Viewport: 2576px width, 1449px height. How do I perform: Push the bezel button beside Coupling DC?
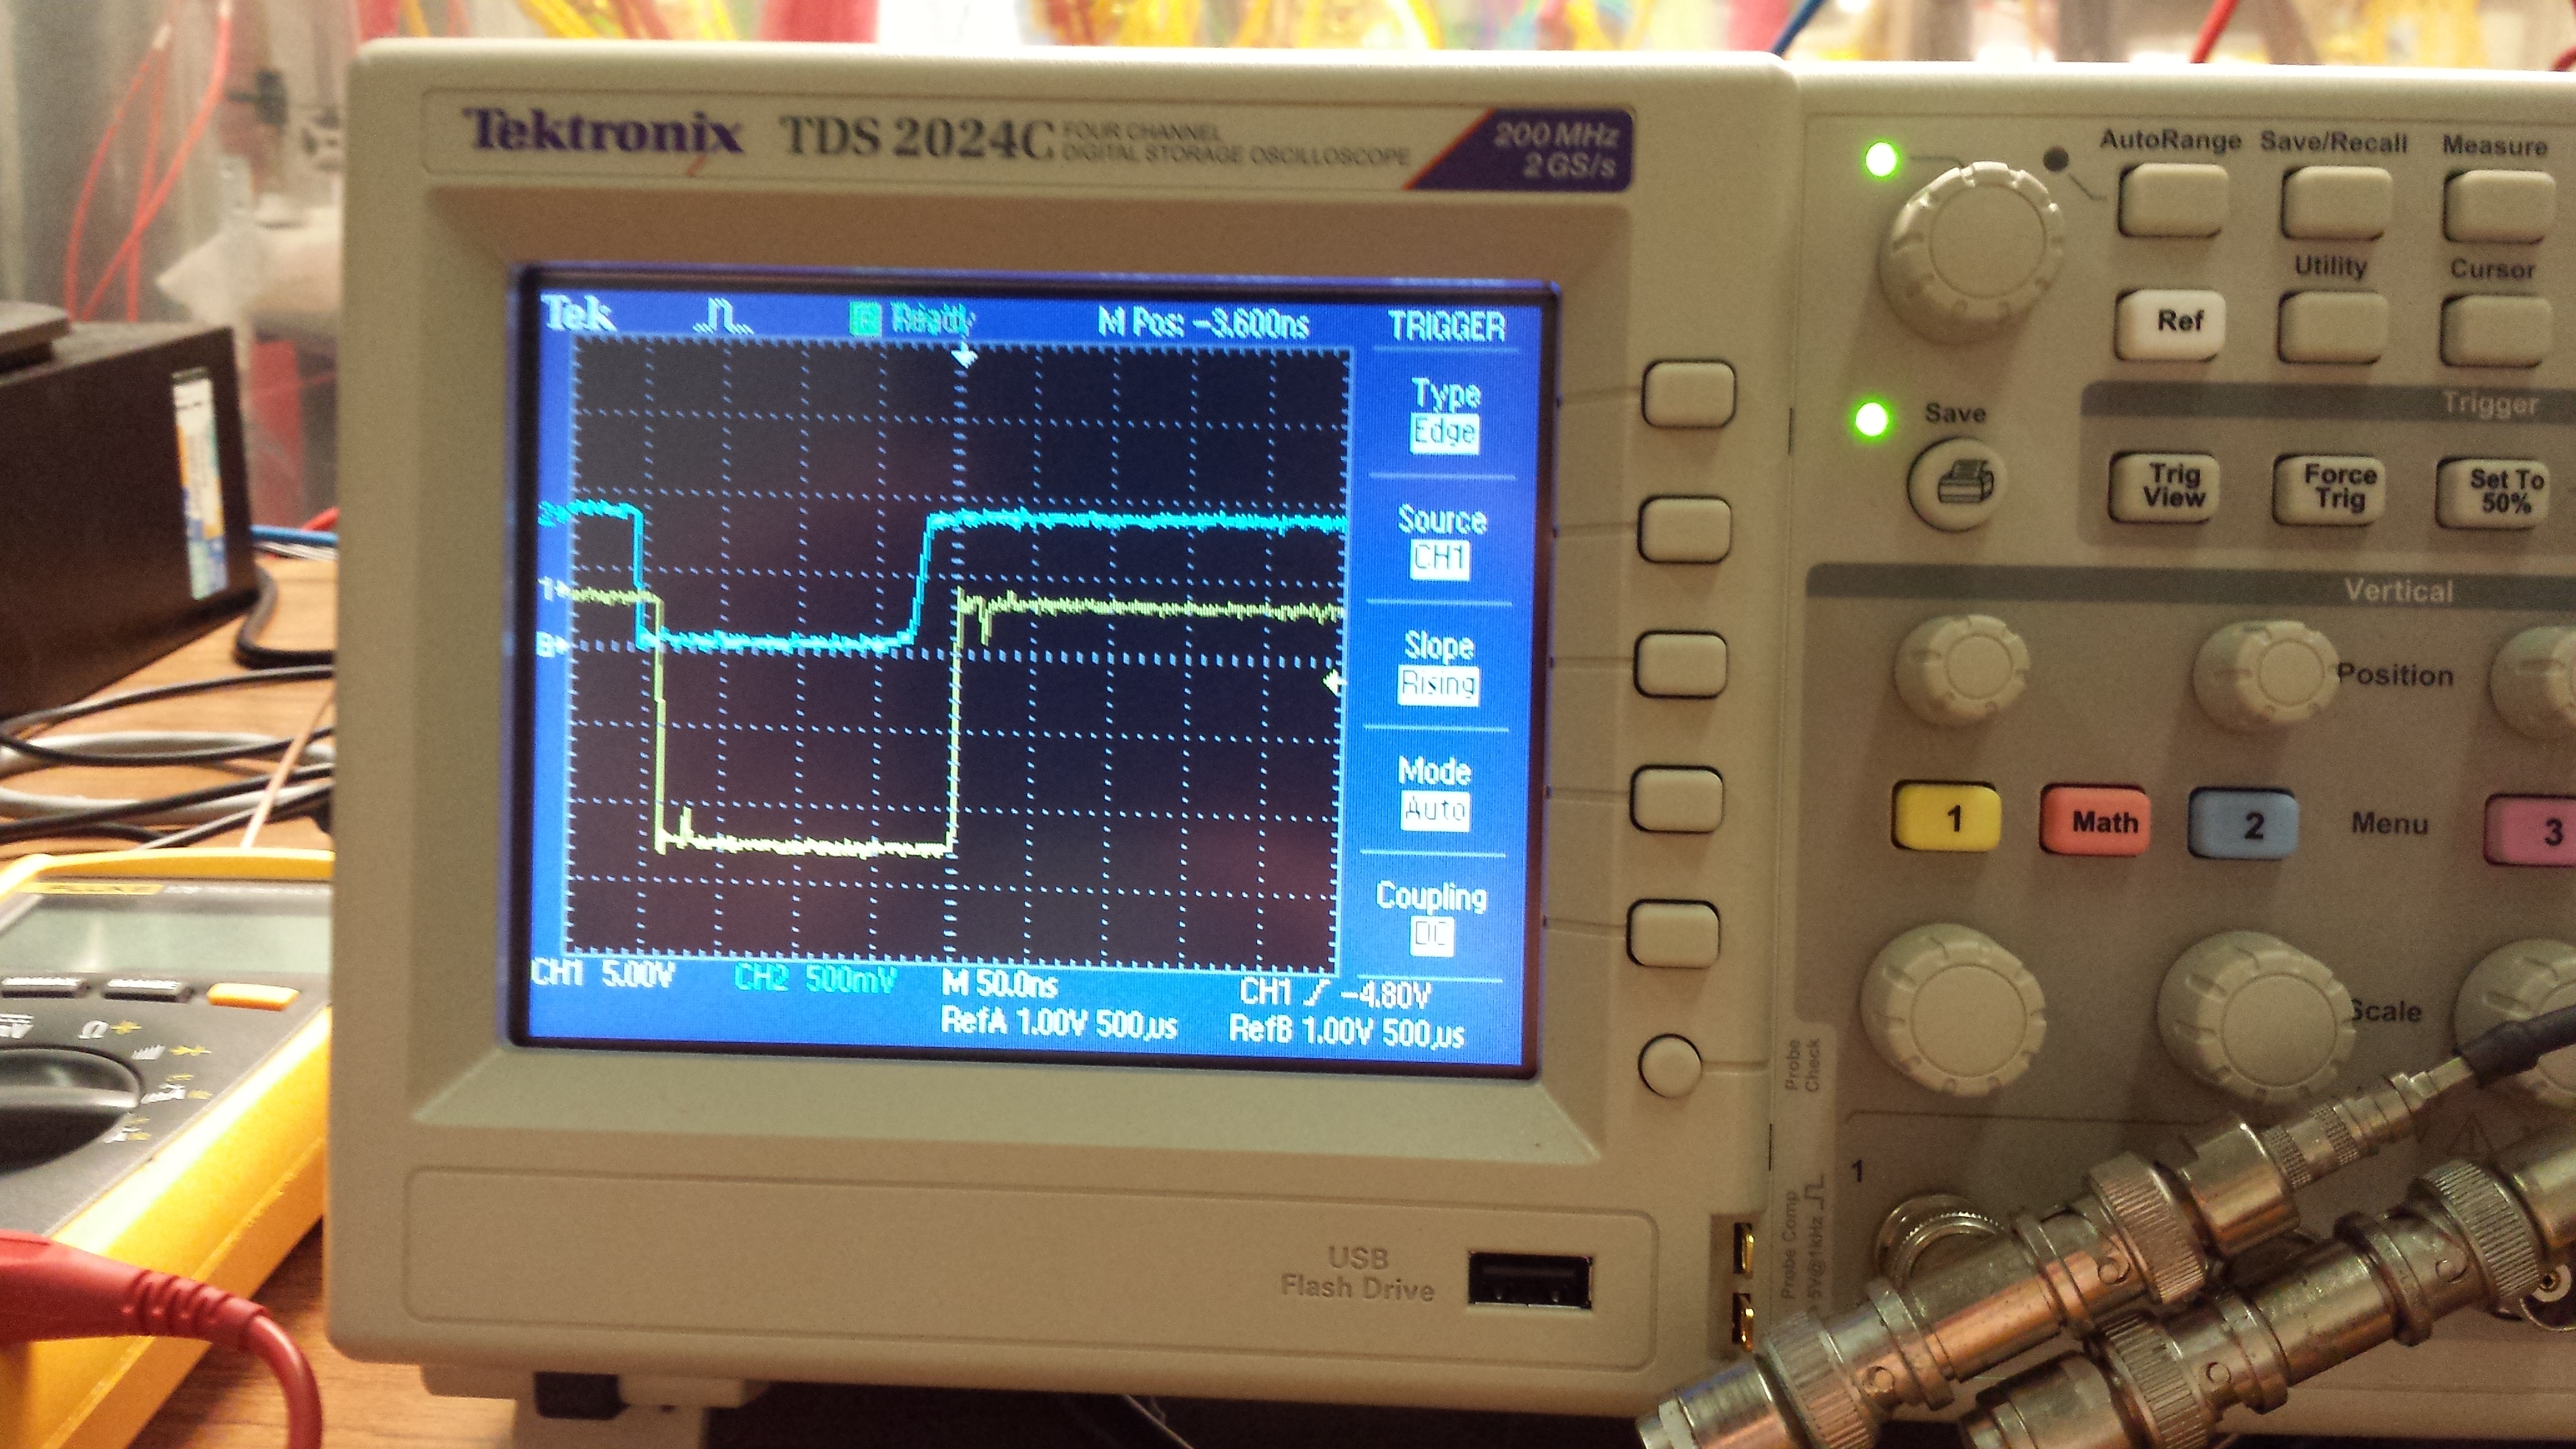click(x=1674, y=933)
